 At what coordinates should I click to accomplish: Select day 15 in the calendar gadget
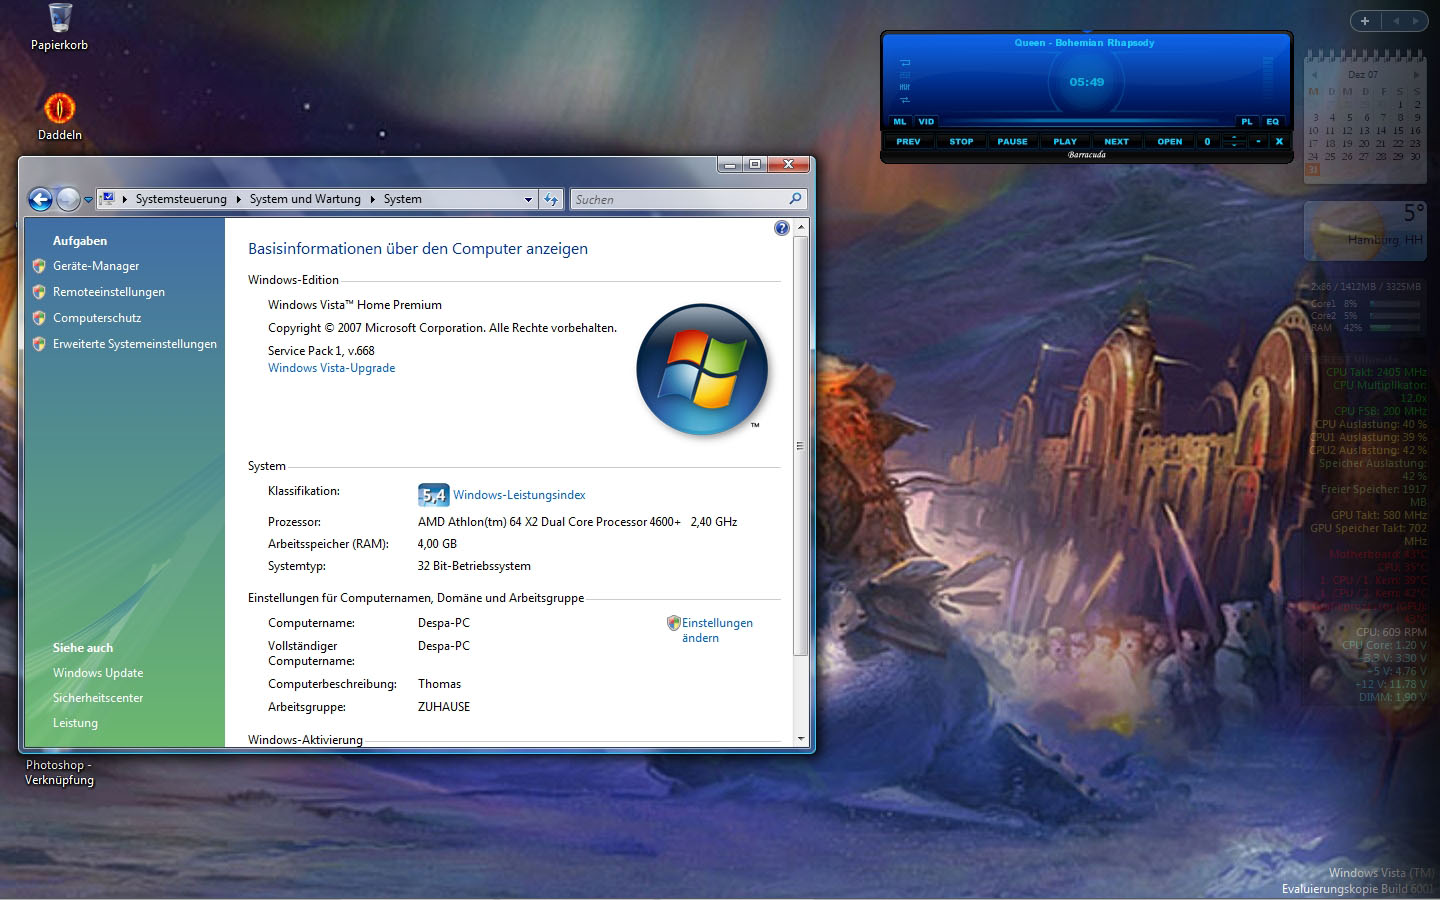[x=1398, y=130]
